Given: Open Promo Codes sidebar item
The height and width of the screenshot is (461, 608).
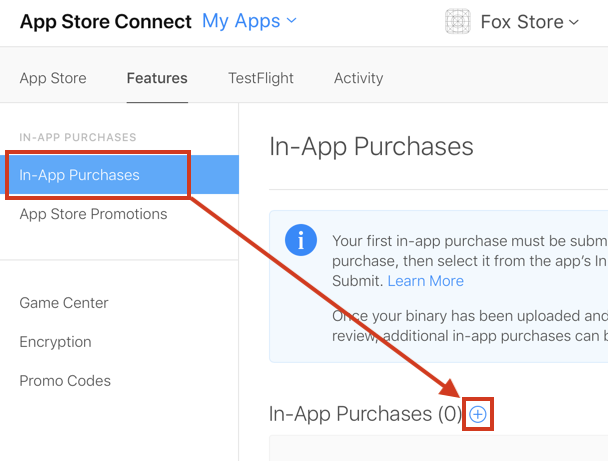Looking at the screenshot, I should pos(65,381).
